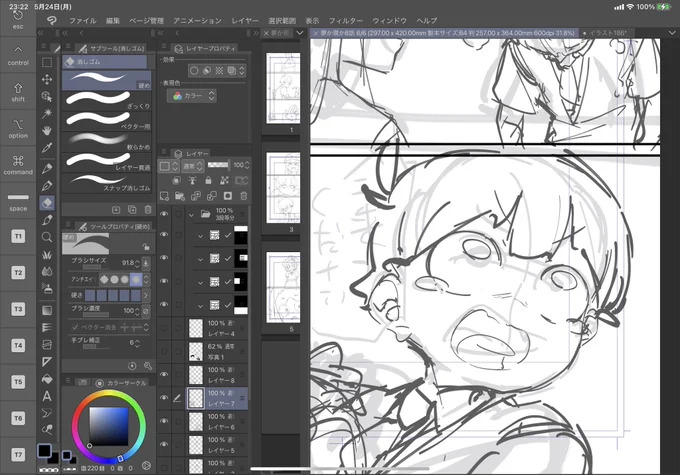
Task: Select the Zoom magnifier tool
Action: pyautogui.click(x=47, y=237)
